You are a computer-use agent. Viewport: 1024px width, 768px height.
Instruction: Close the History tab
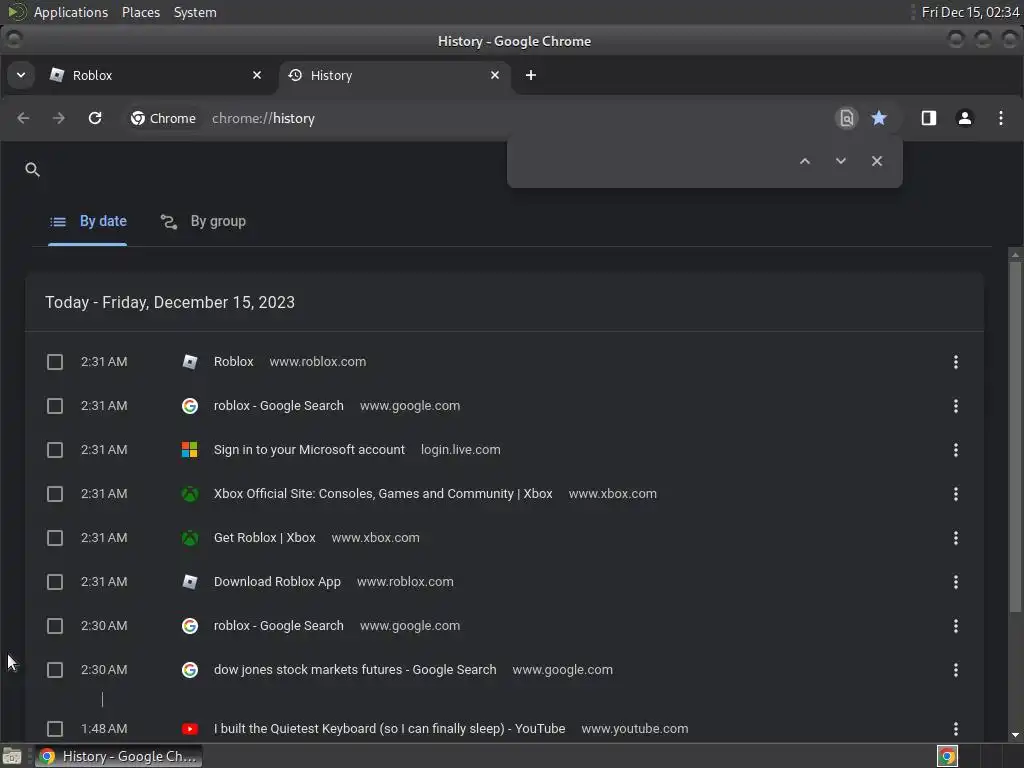(x=494, y=75)
